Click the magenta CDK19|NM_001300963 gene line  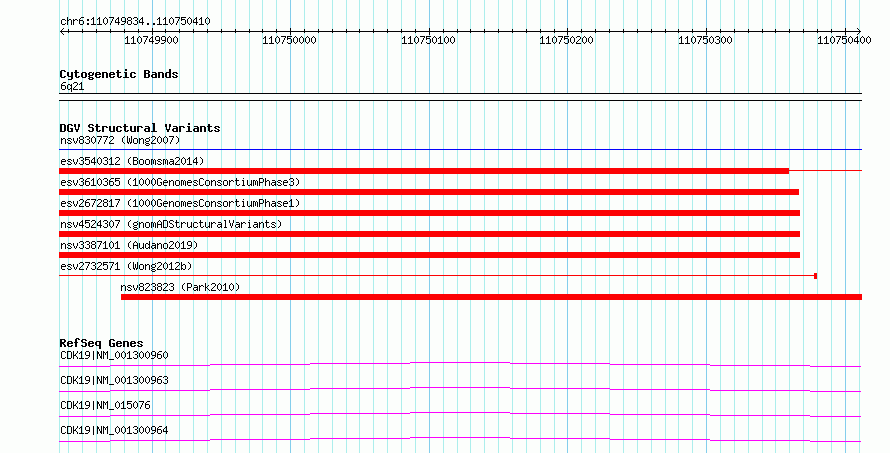[460, 389]
